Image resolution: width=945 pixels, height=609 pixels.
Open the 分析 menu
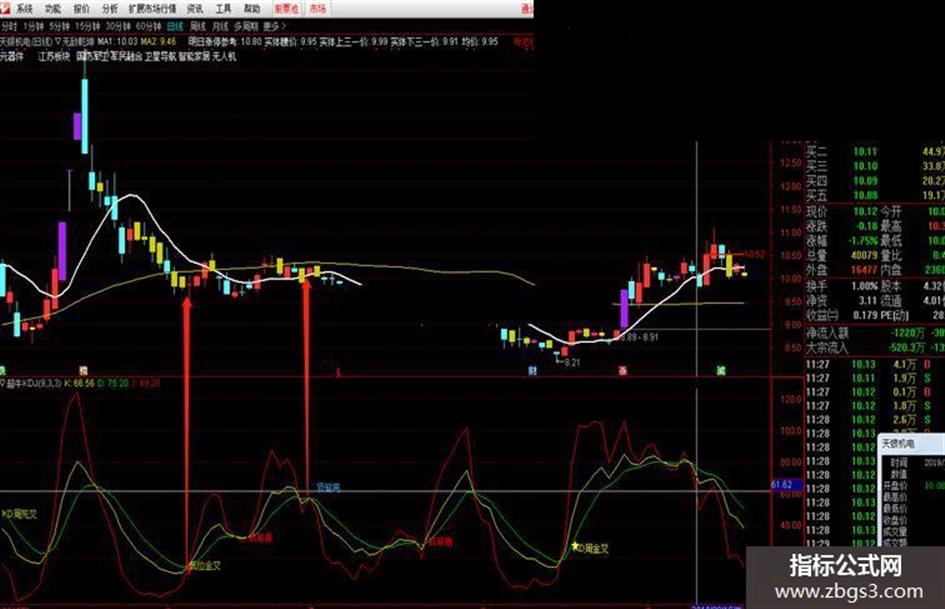[x=110, y=8]
